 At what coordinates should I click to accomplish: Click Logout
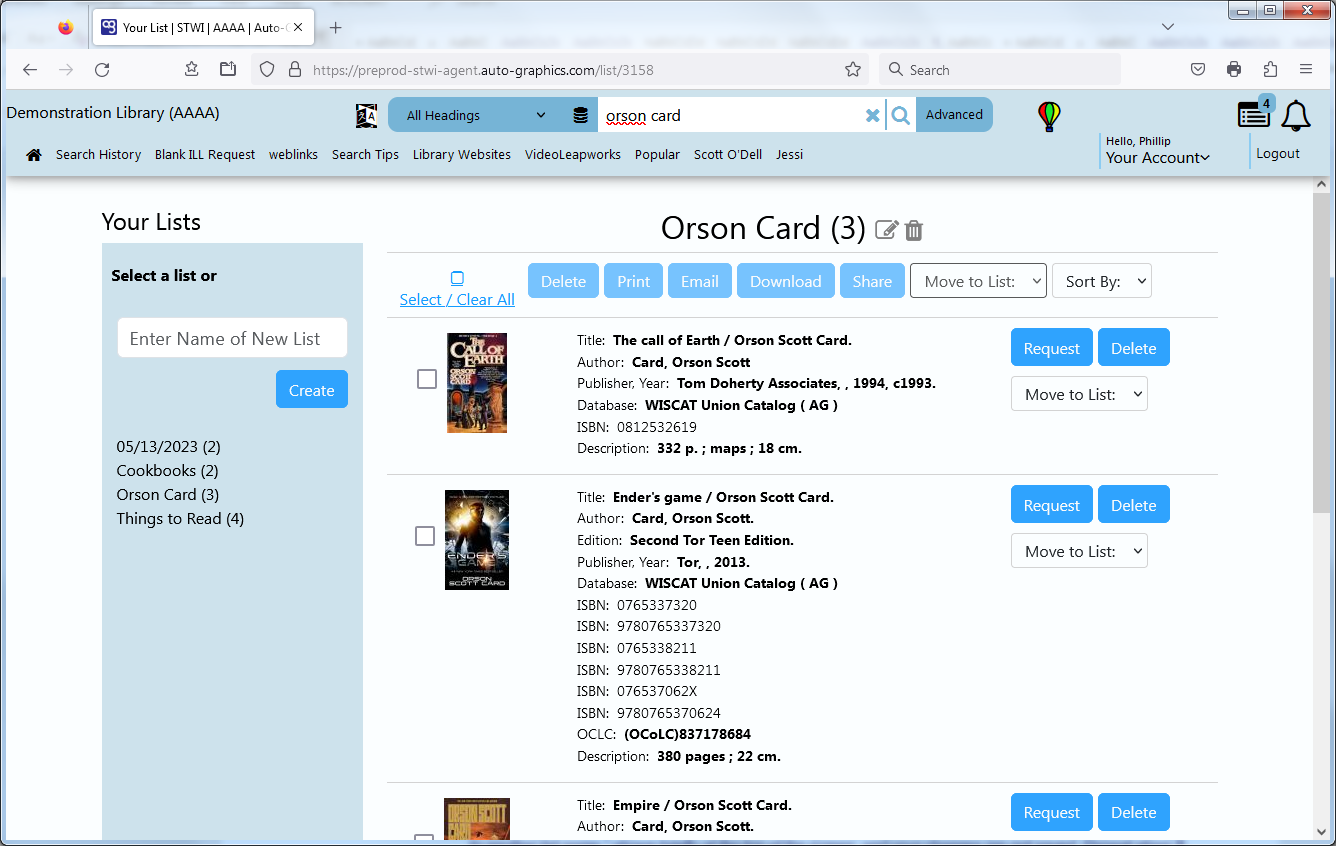(1278, 154)
